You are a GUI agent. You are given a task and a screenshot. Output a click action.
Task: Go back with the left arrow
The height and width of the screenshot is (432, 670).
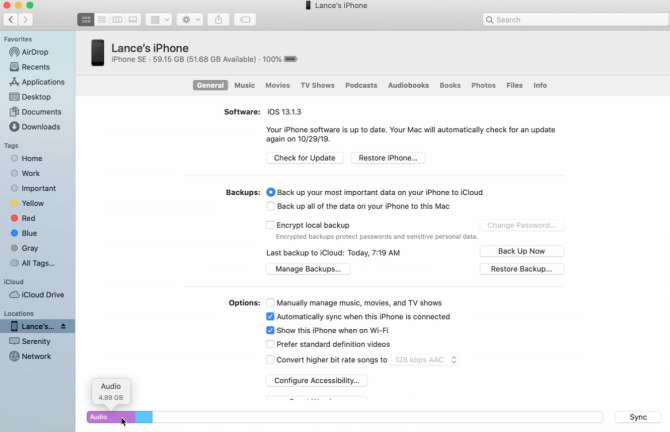11,20
